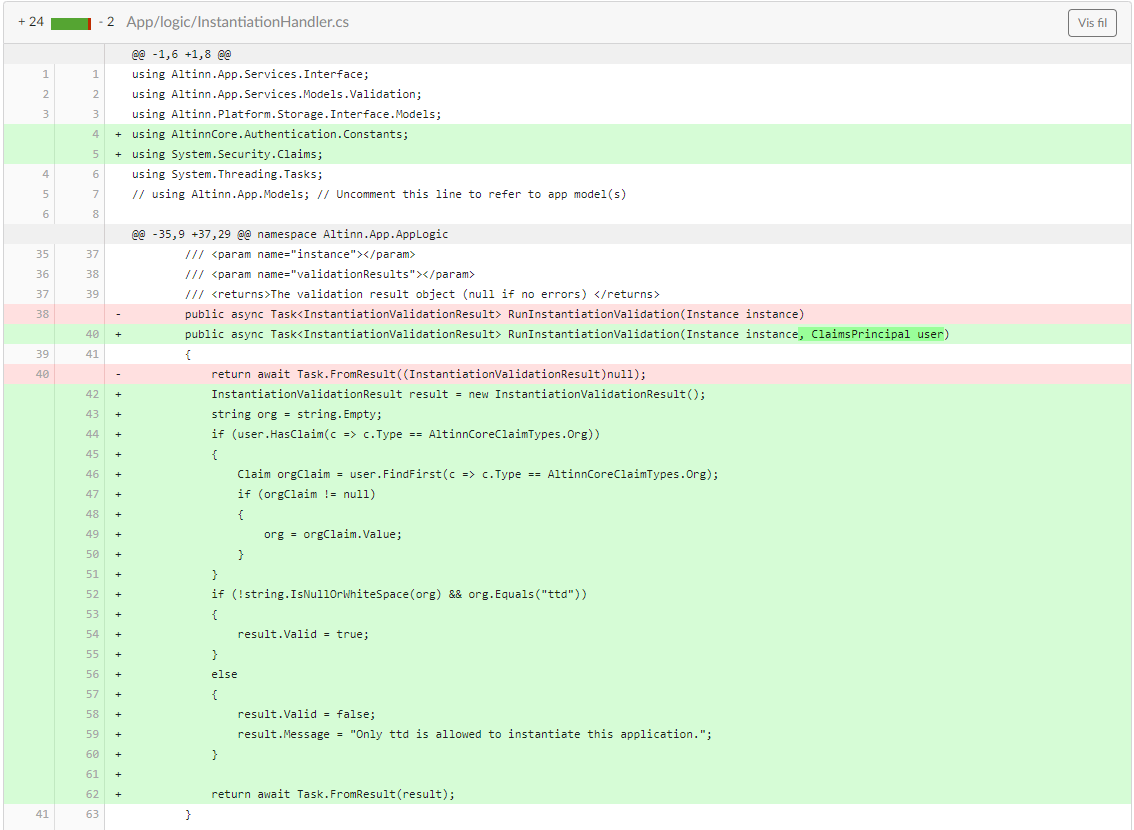Click line 'if (user.HasClaim(c => c.Type == AltinnCoreClaimTypes.Org))'
This screenshot has height=830, width=1134.
click(406, 435)
